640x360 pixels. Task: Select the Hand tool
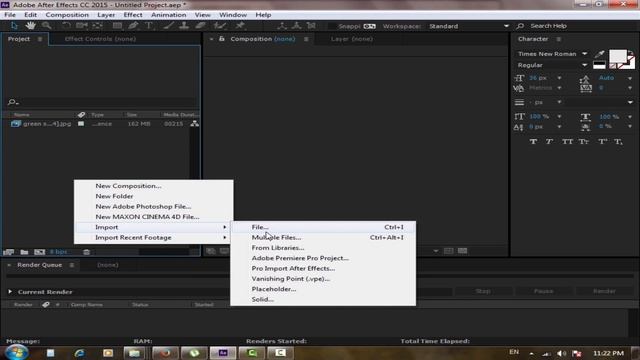pos(30,26)
